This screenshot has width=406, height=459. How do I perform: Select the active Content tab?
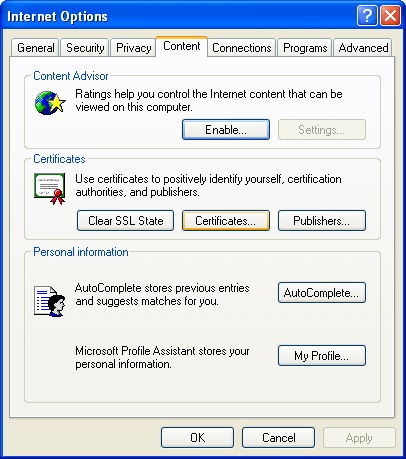pos(182,46)
